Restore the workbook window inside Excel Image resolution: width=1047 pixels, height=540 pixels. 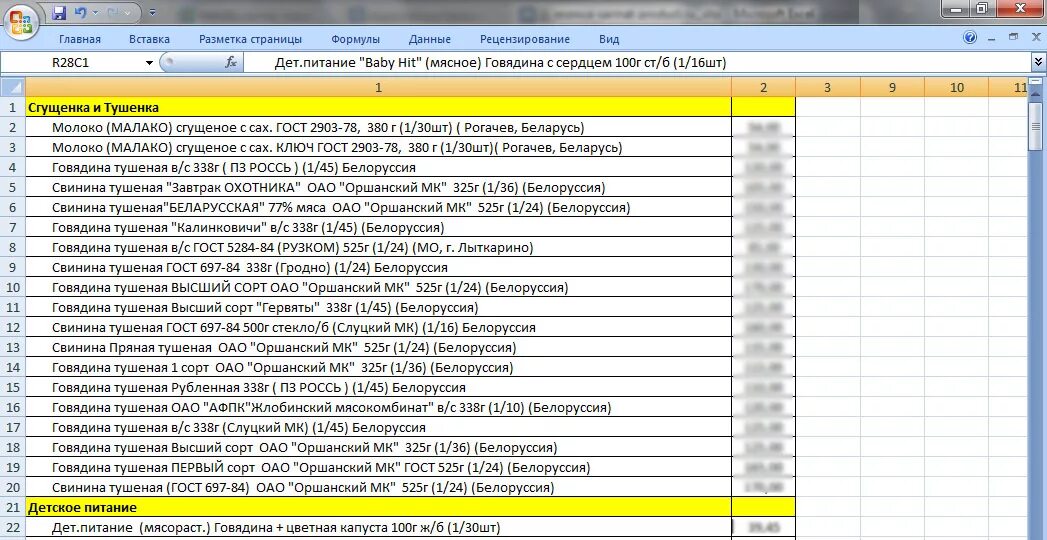pos(1014,37)
